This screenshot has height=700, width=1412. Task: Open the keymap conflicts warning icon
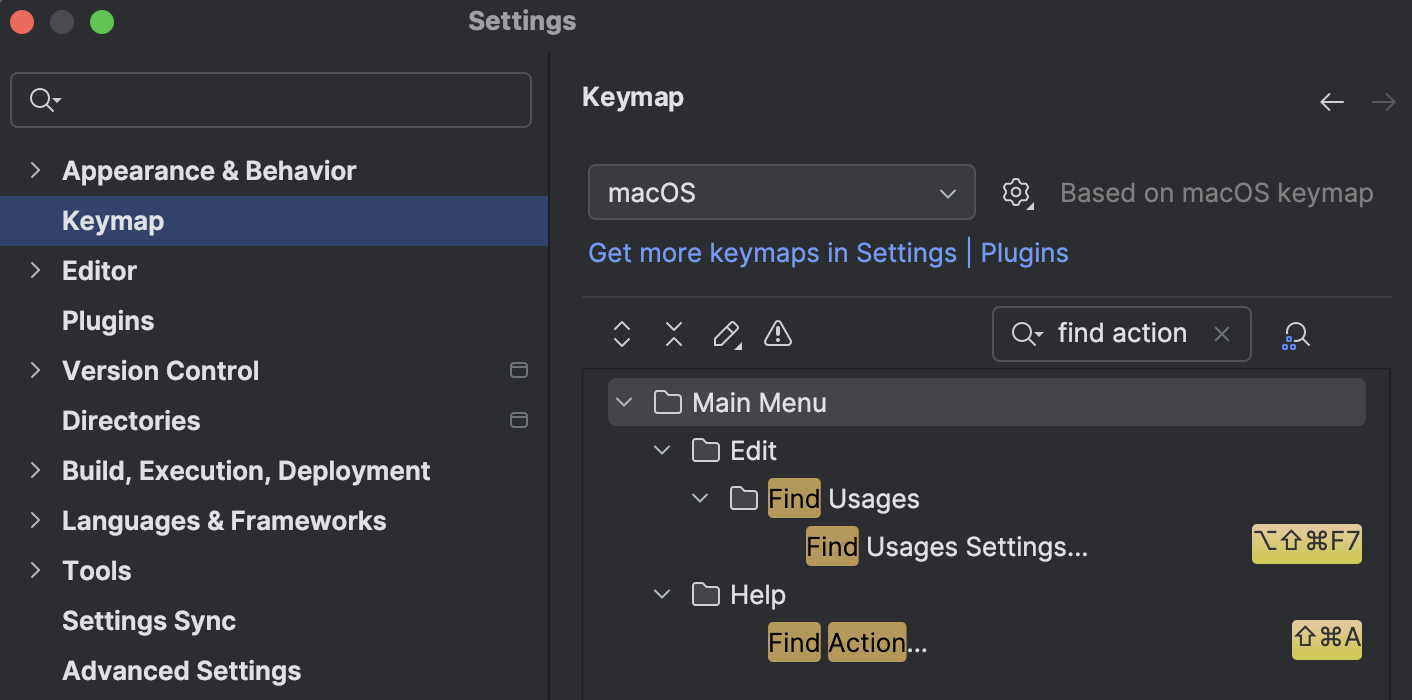(778, 334)
